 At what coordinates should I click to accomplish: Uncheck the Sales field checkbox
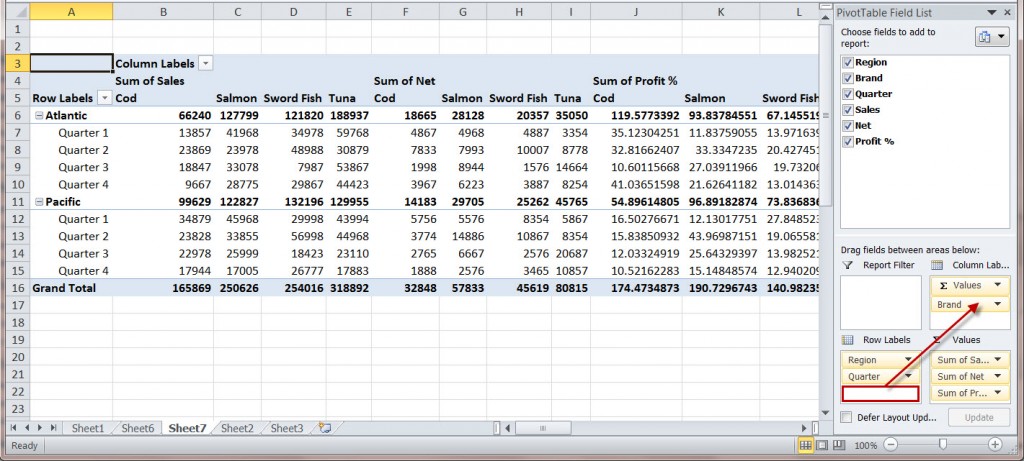click(x=848, y=110)
